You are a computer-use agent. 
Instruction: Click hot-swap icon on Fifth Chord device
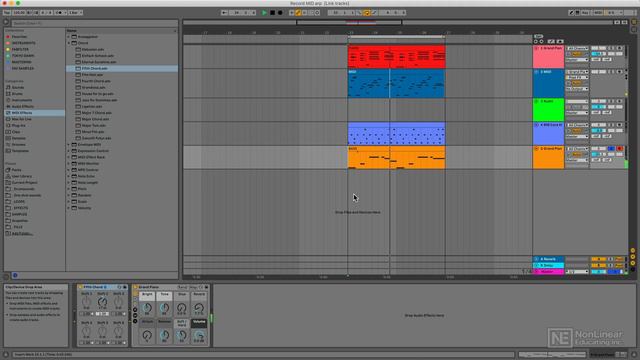click(x=119, y=287)
